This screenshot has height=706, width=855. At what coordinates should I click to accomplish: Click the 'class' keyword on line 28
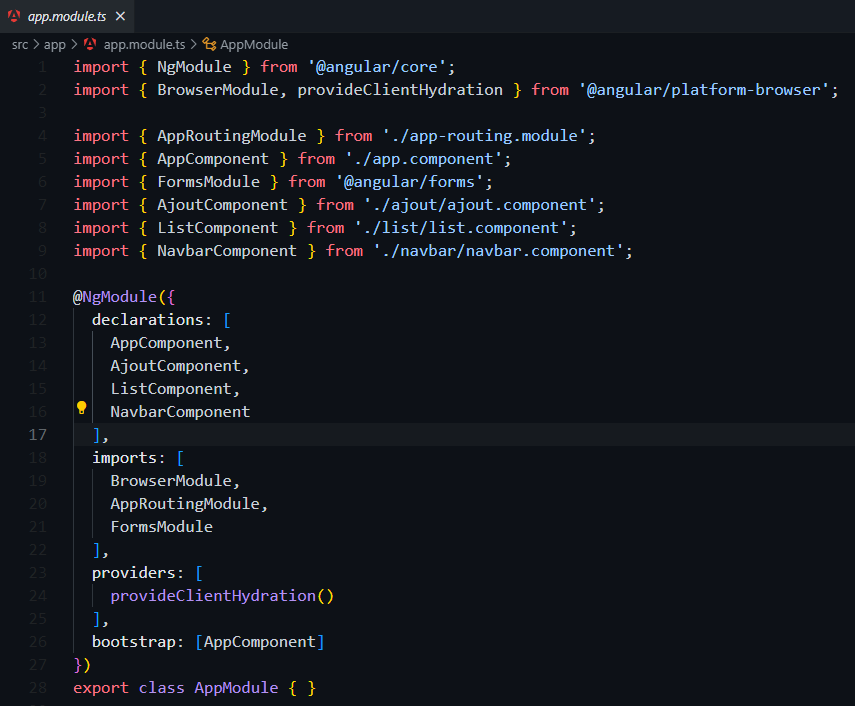click(161, 688)
